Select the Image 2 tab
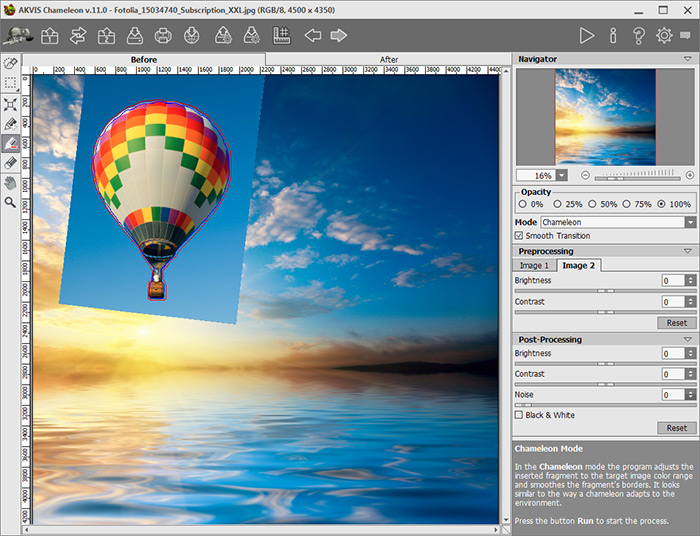Viewport: 700px width, 536px height. [x=579, y=266]
